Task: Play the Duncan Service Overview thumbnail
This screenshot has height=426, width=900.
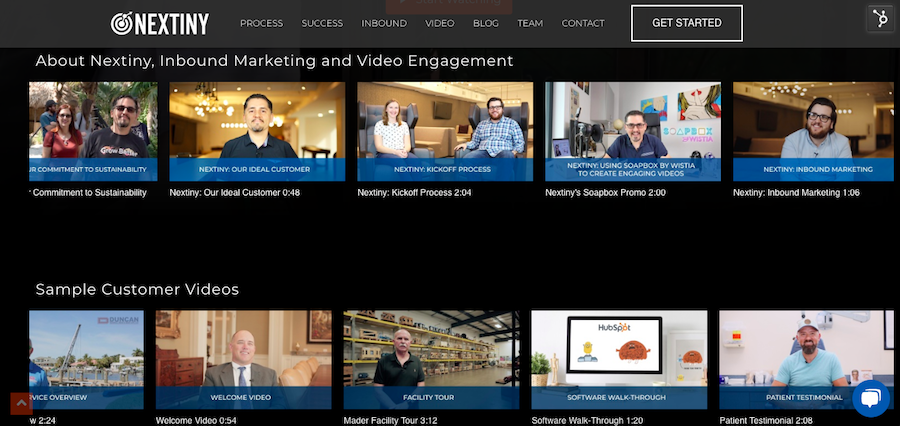Action: pos(86,360)
